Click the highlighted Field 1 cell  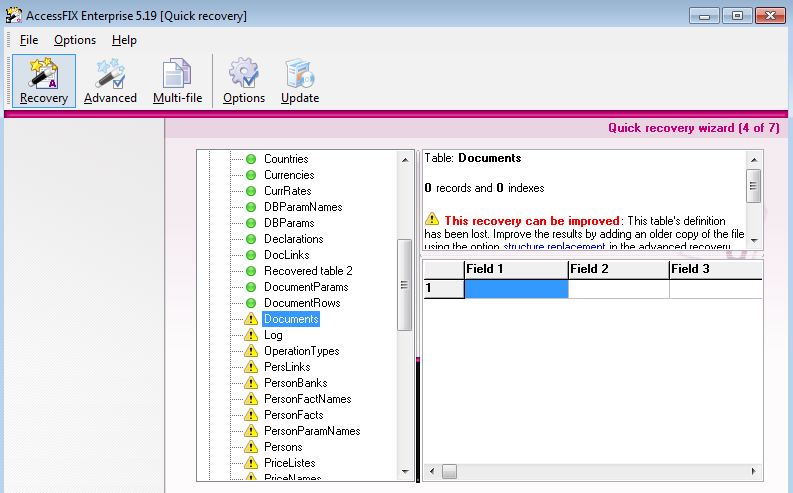516,289
